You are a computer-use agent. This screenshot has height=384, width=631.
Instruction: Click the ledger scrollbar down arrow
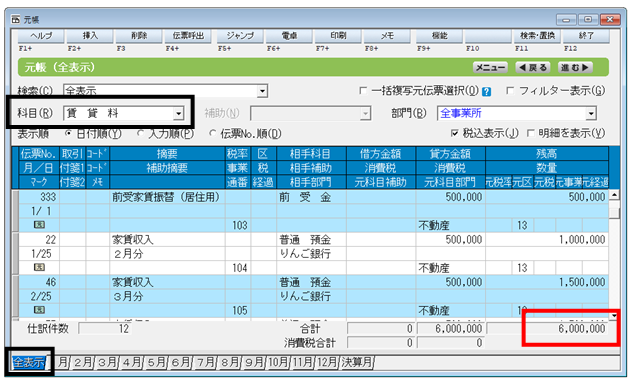pos(614,316)
